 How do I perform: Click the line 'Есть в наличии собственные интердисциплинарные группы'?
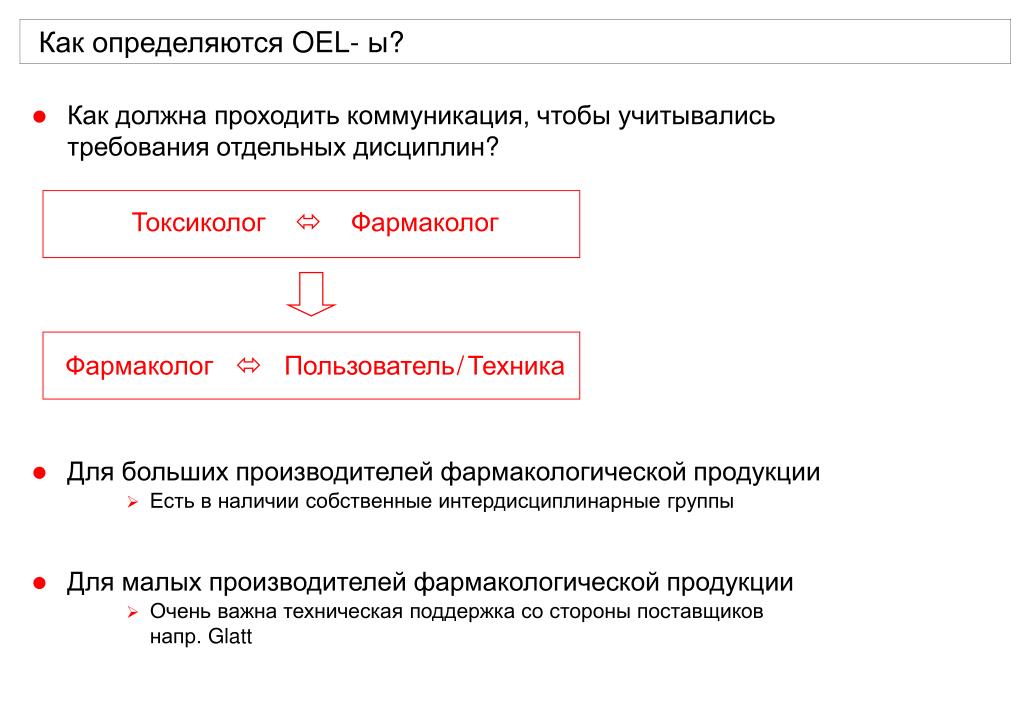(441, 501)
